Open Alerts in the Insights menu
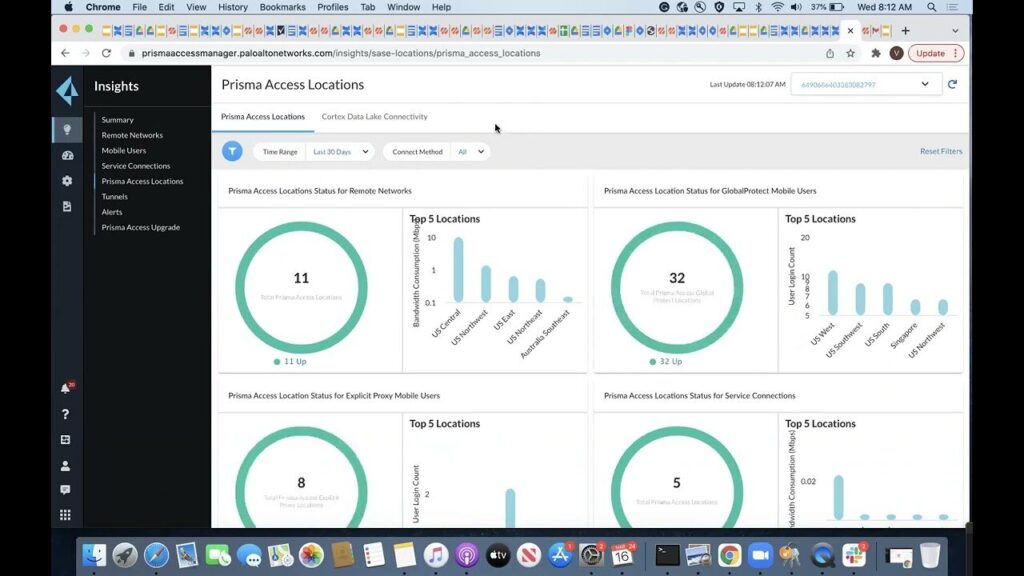The image size is (1024, 576). coord(112,212)
